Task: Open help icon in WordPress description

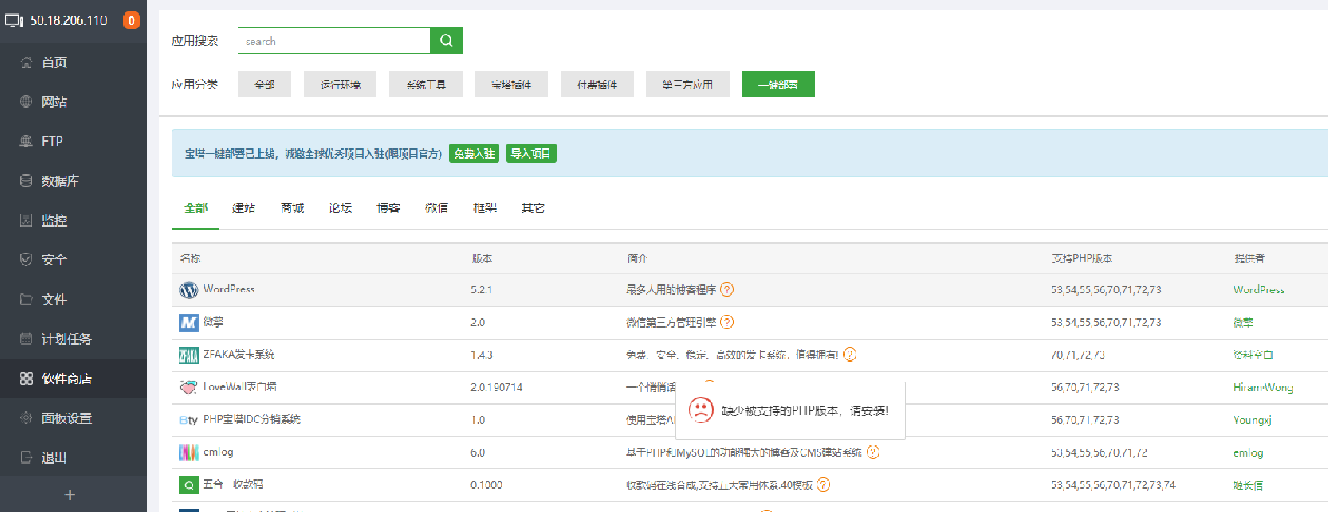Action: click(x=727, y=290)
